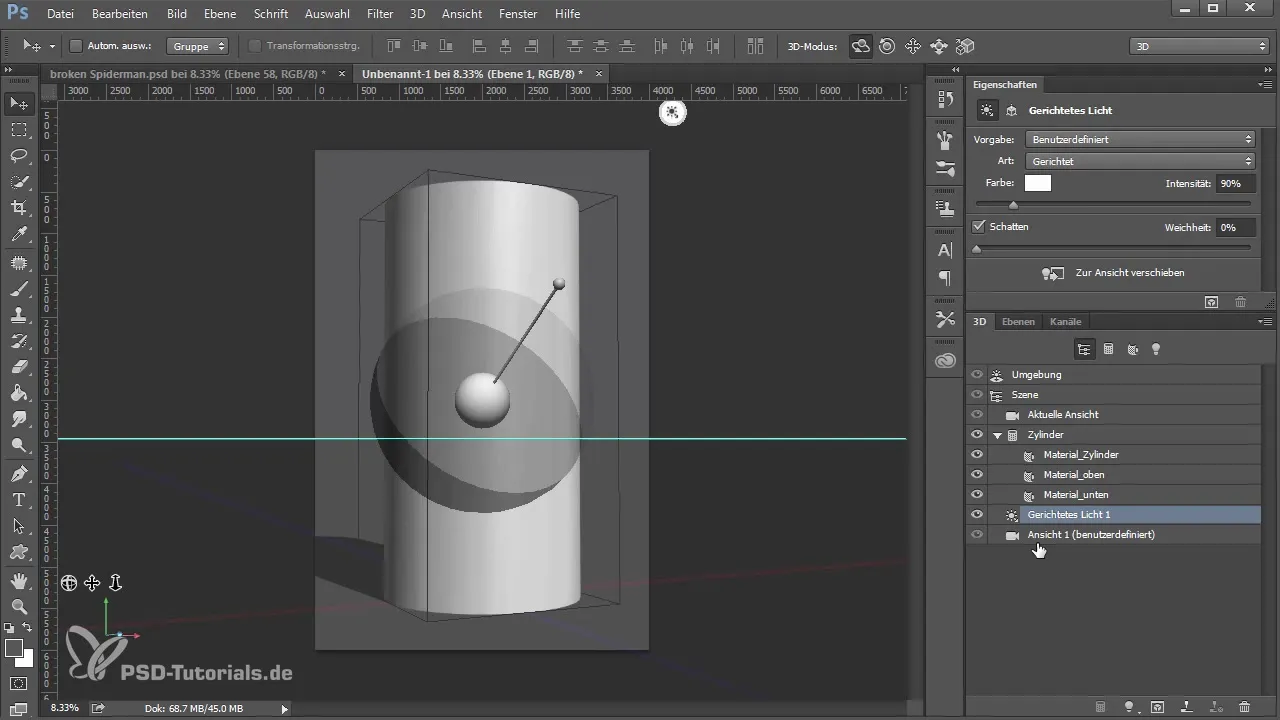Select the Rectangular Marquee tool
Screen dimensions: 1280x720
19,130
